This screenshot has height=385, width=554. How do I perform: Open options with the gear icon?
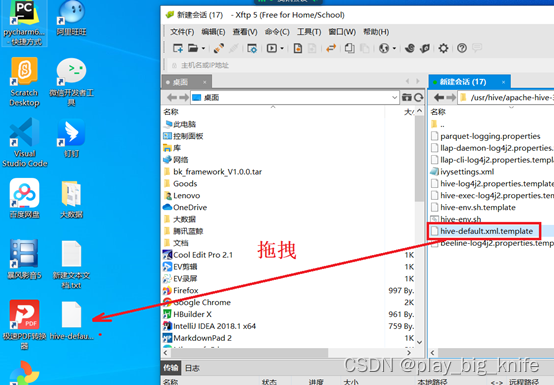[x=443, y=48]
